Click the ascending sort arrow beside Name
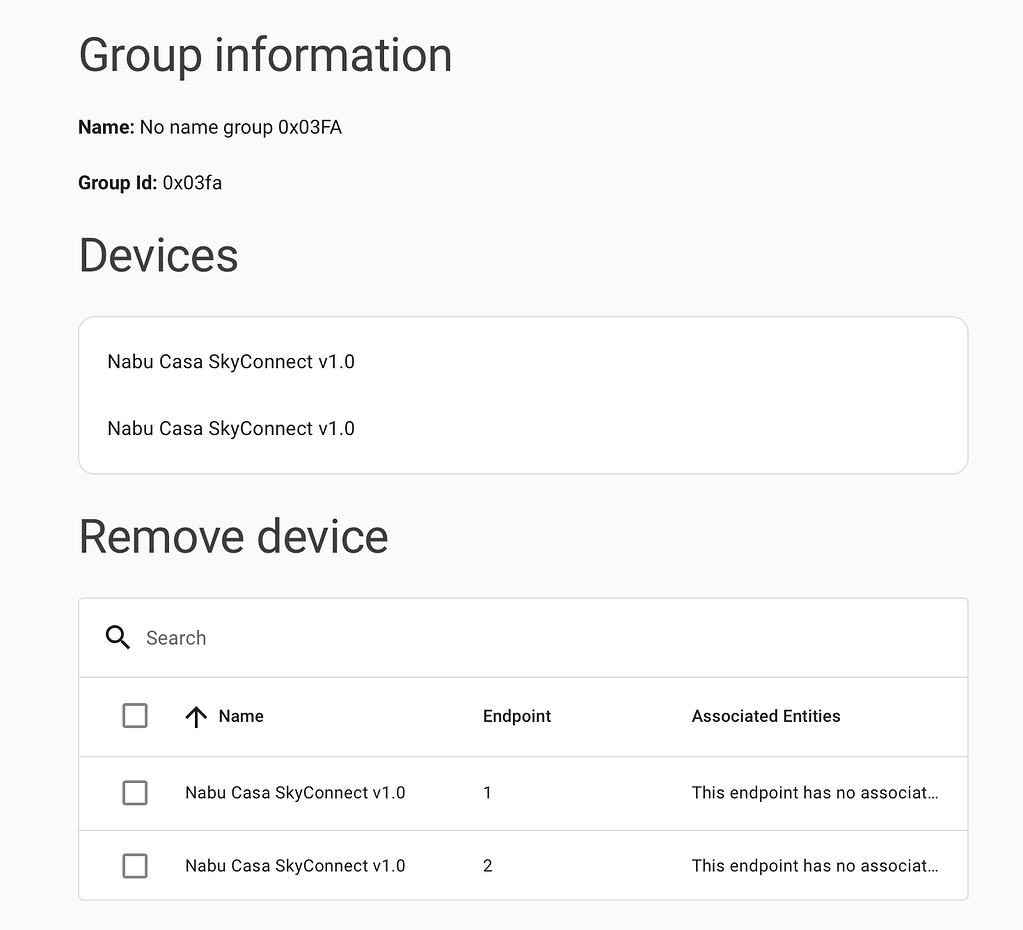This screenshot has height=930, width=1023. click(x=197, y=716)
